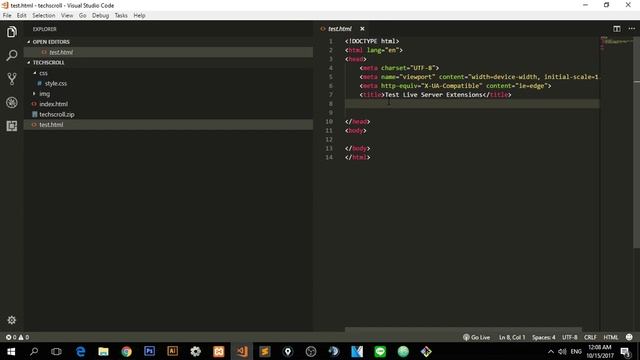Close the test.html editor tab
This screenshot has width=640, height=360.
pyautogui.click(x=362, y=29)
